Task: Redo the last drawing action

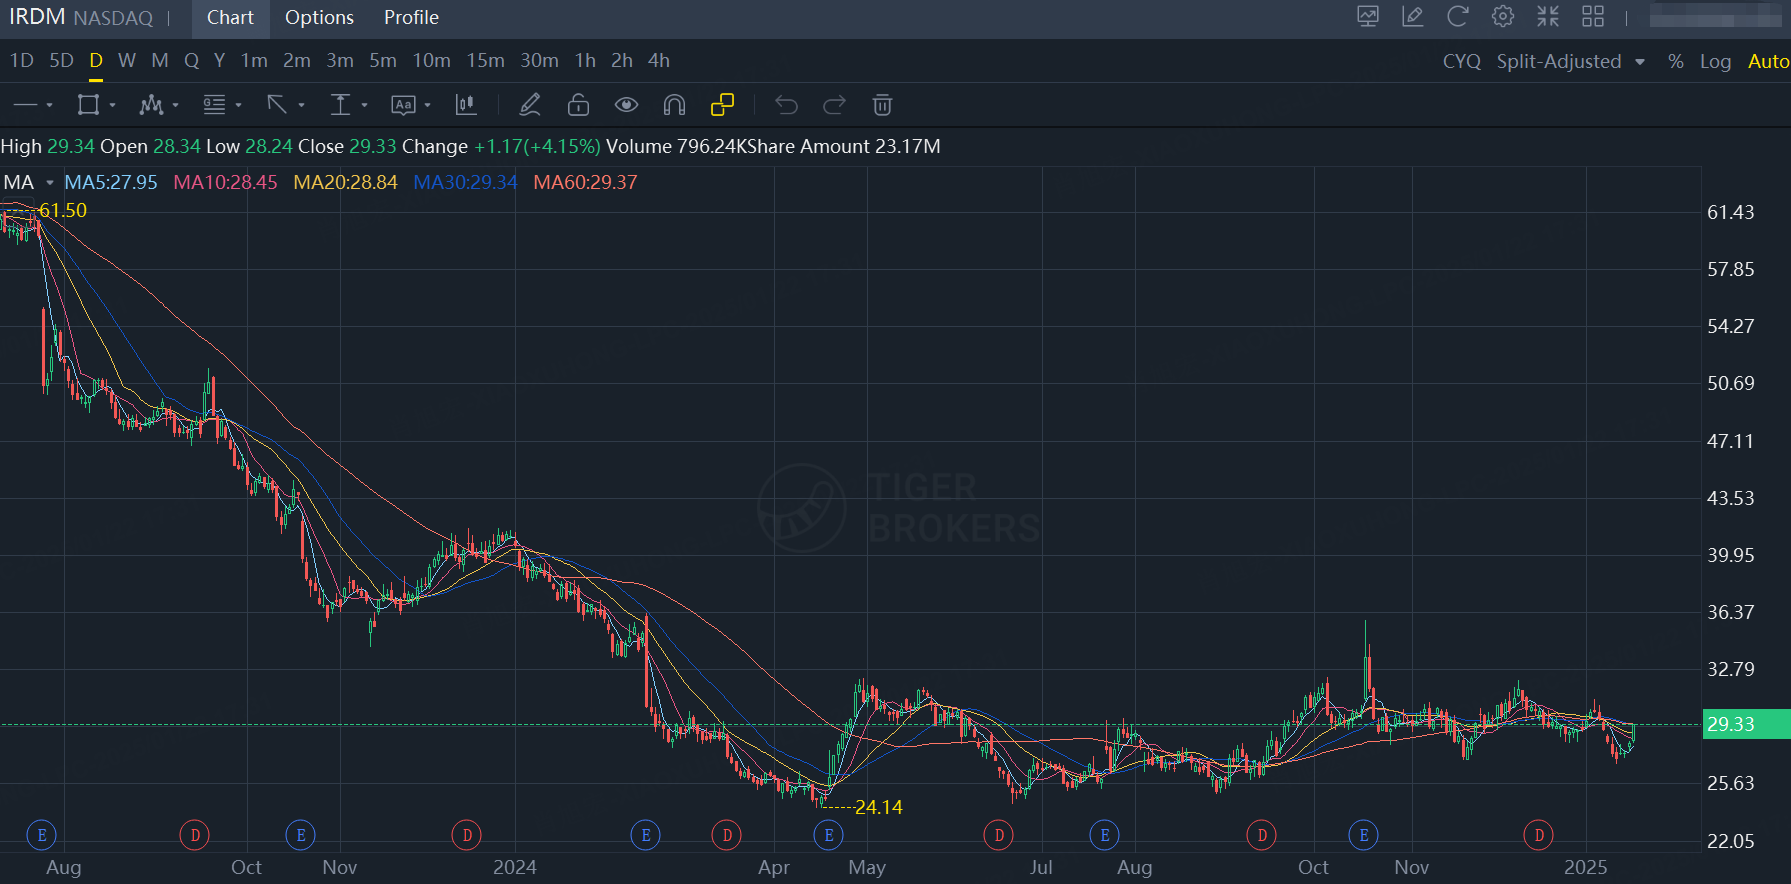Action: click(x=834, y=105)
